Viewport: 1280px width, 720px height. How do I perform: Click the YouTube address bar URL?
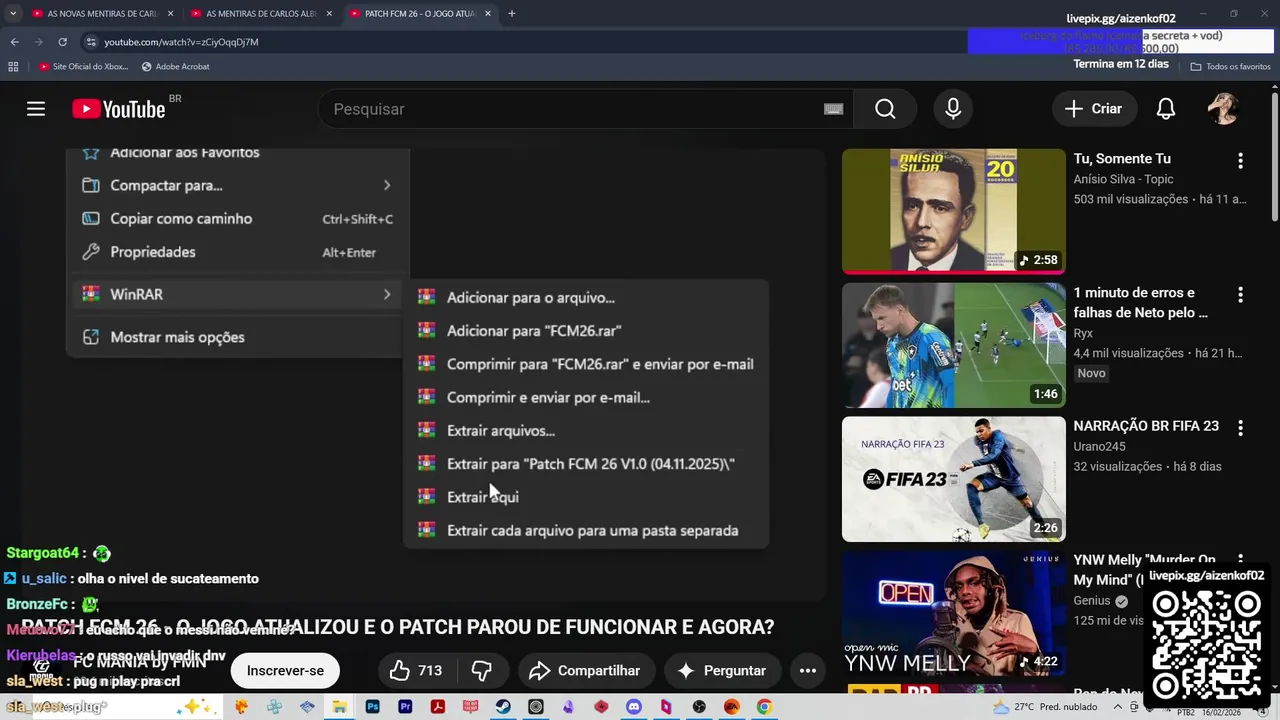click(181, 42)
